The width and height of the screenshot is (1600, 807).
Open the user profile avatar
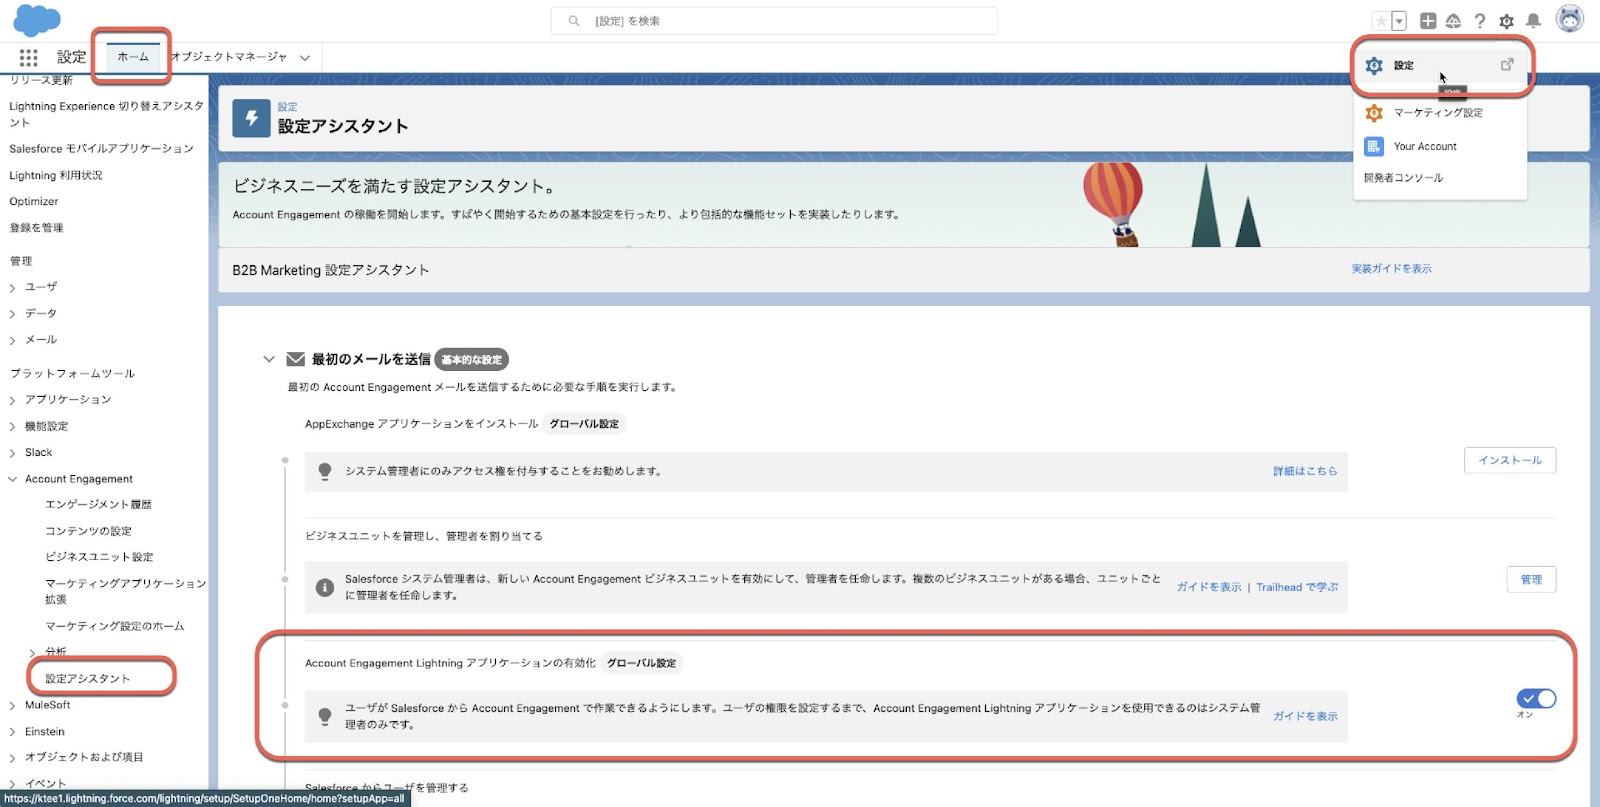point(1570,19)
